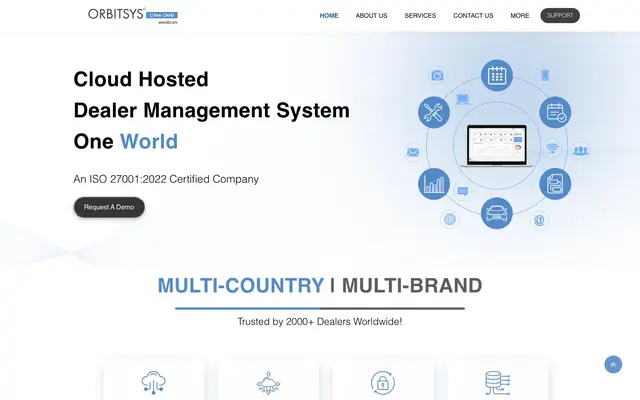
Task: Click the small camera icon
Action: point(437,76)
